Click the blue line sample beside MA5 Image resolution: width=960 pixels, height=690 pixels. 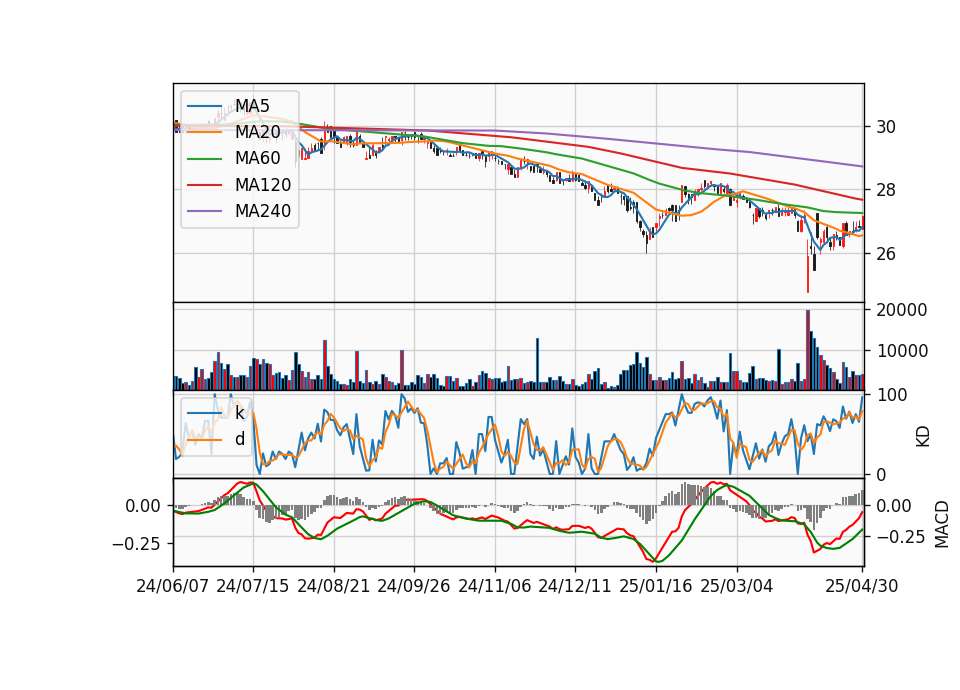(204, 106)
